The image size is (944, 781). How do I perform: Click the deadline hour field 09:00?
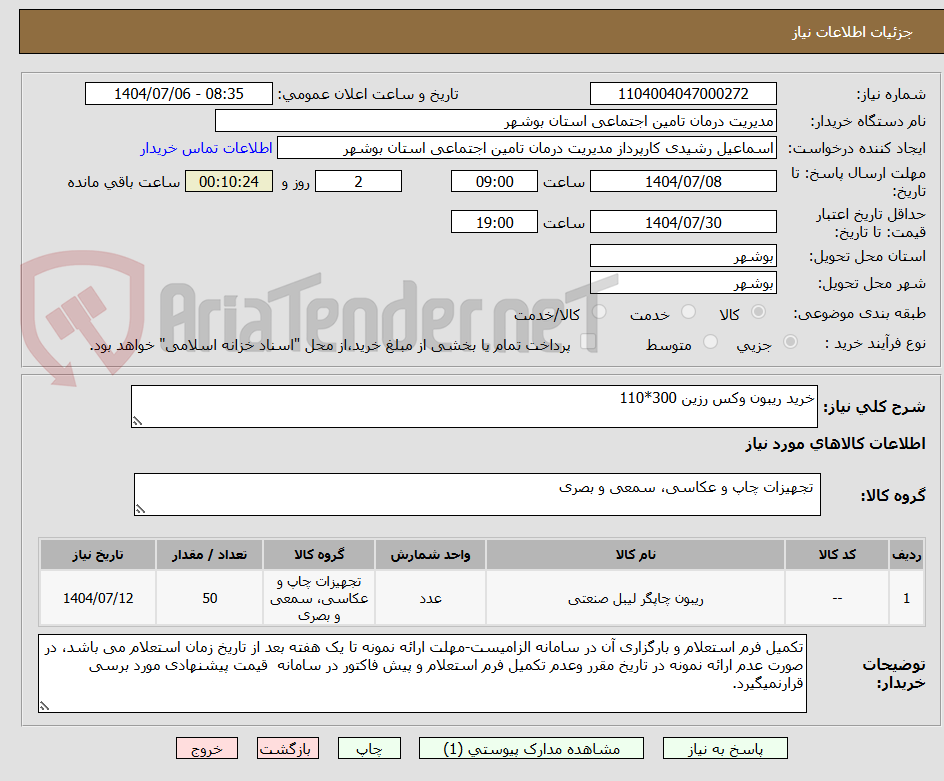click(x=494, y=181)
